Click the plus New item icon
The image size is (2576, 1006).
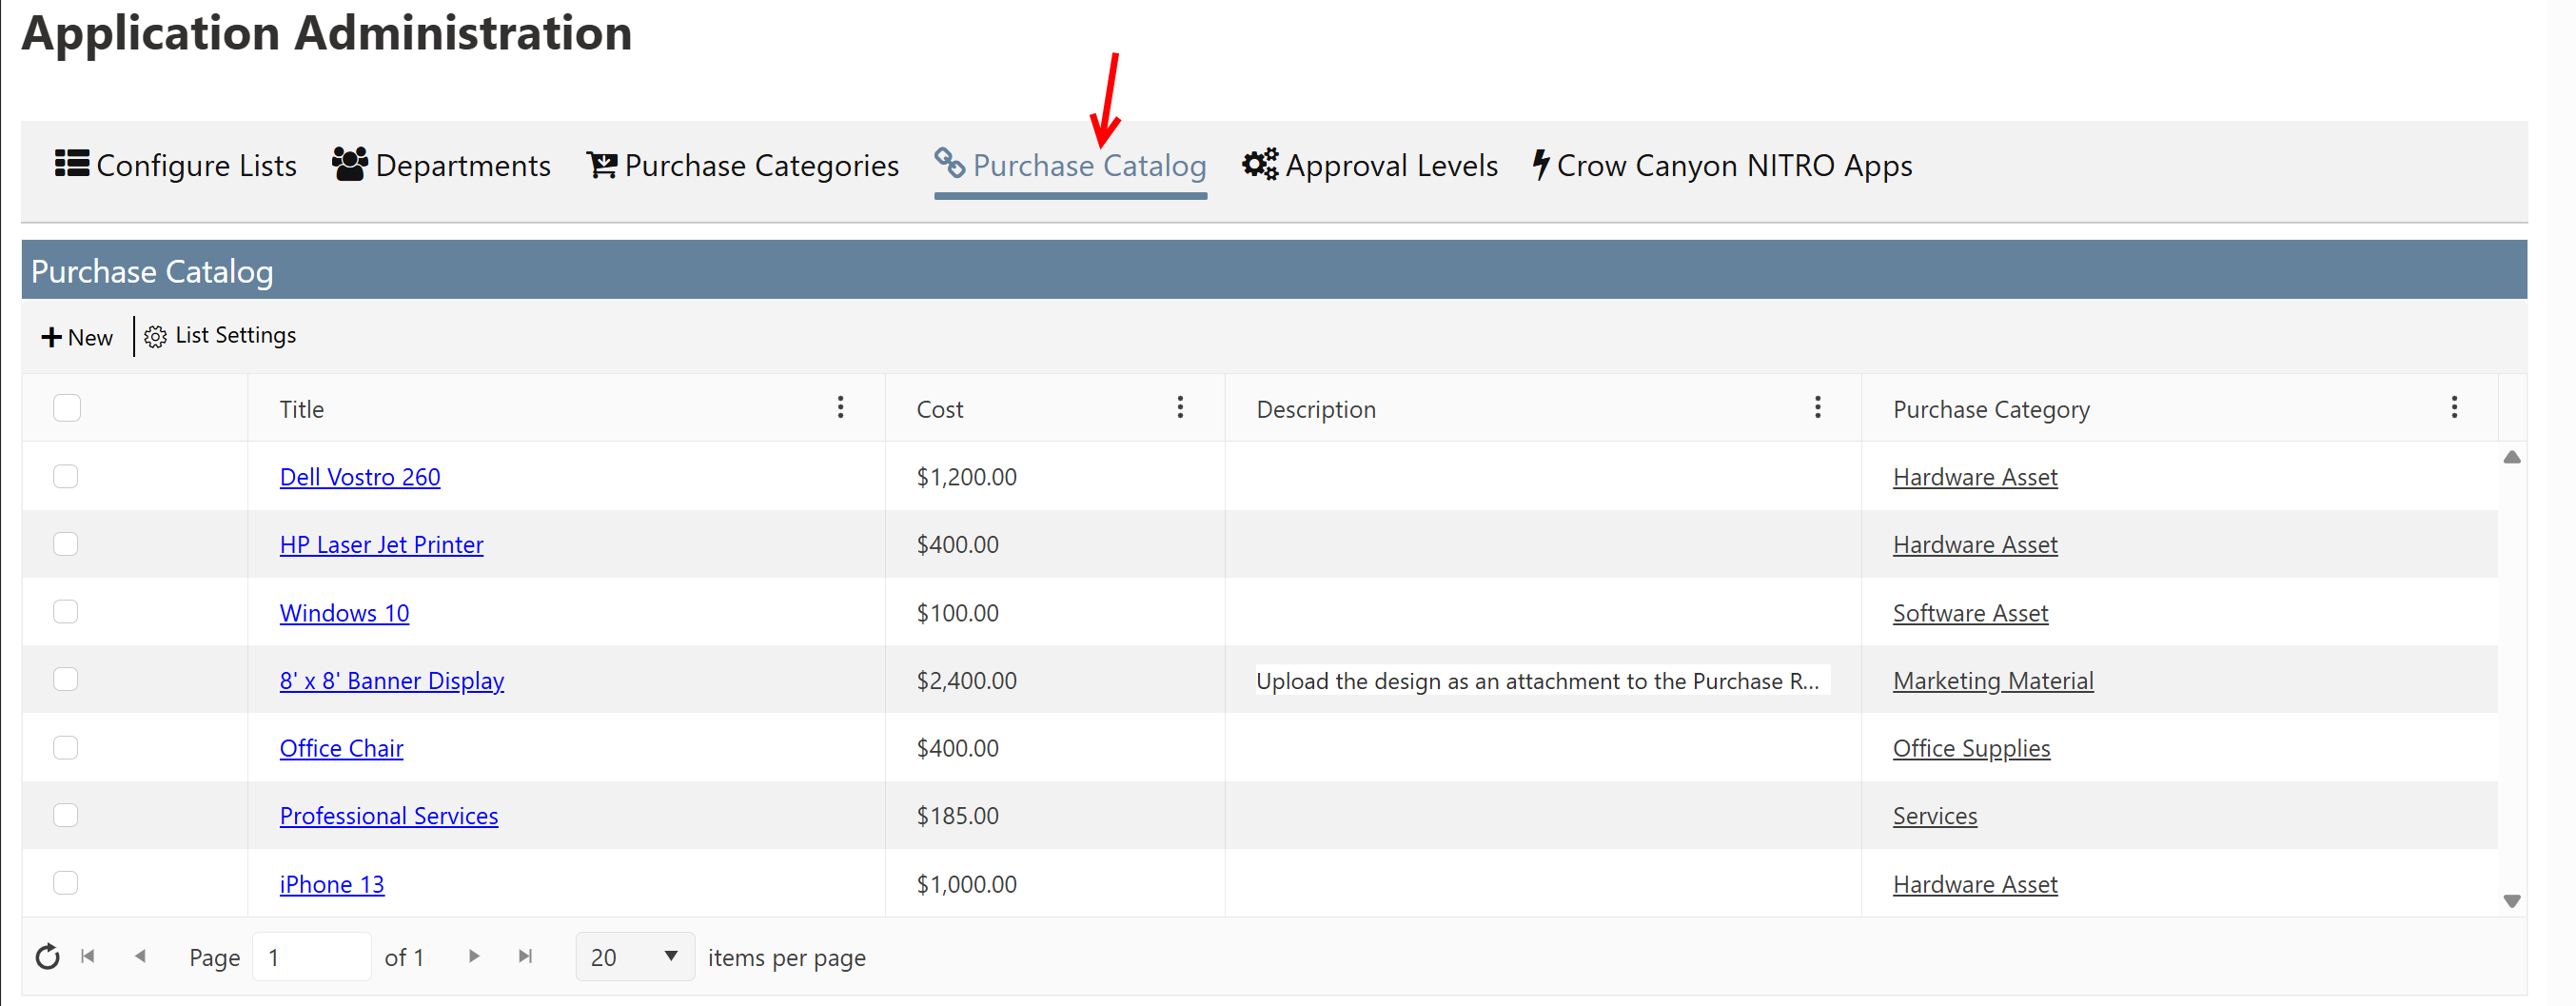point(51,338)
